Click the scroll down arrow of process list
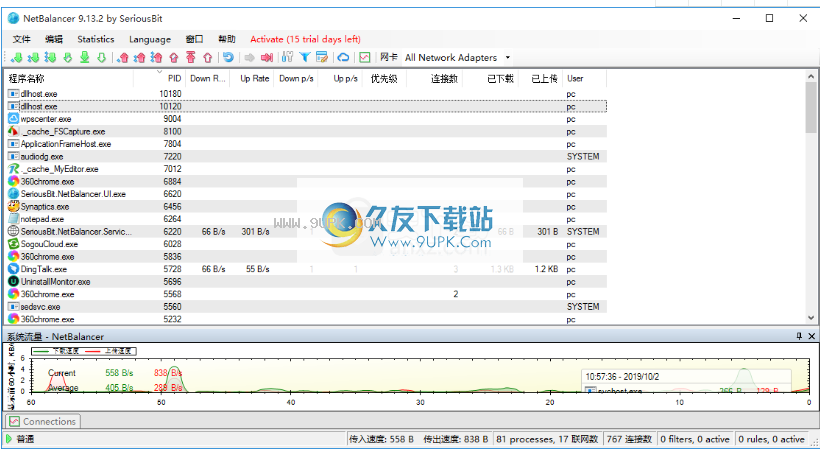The height and width of the screenshot is (451, 820). (x=811, y=318)
